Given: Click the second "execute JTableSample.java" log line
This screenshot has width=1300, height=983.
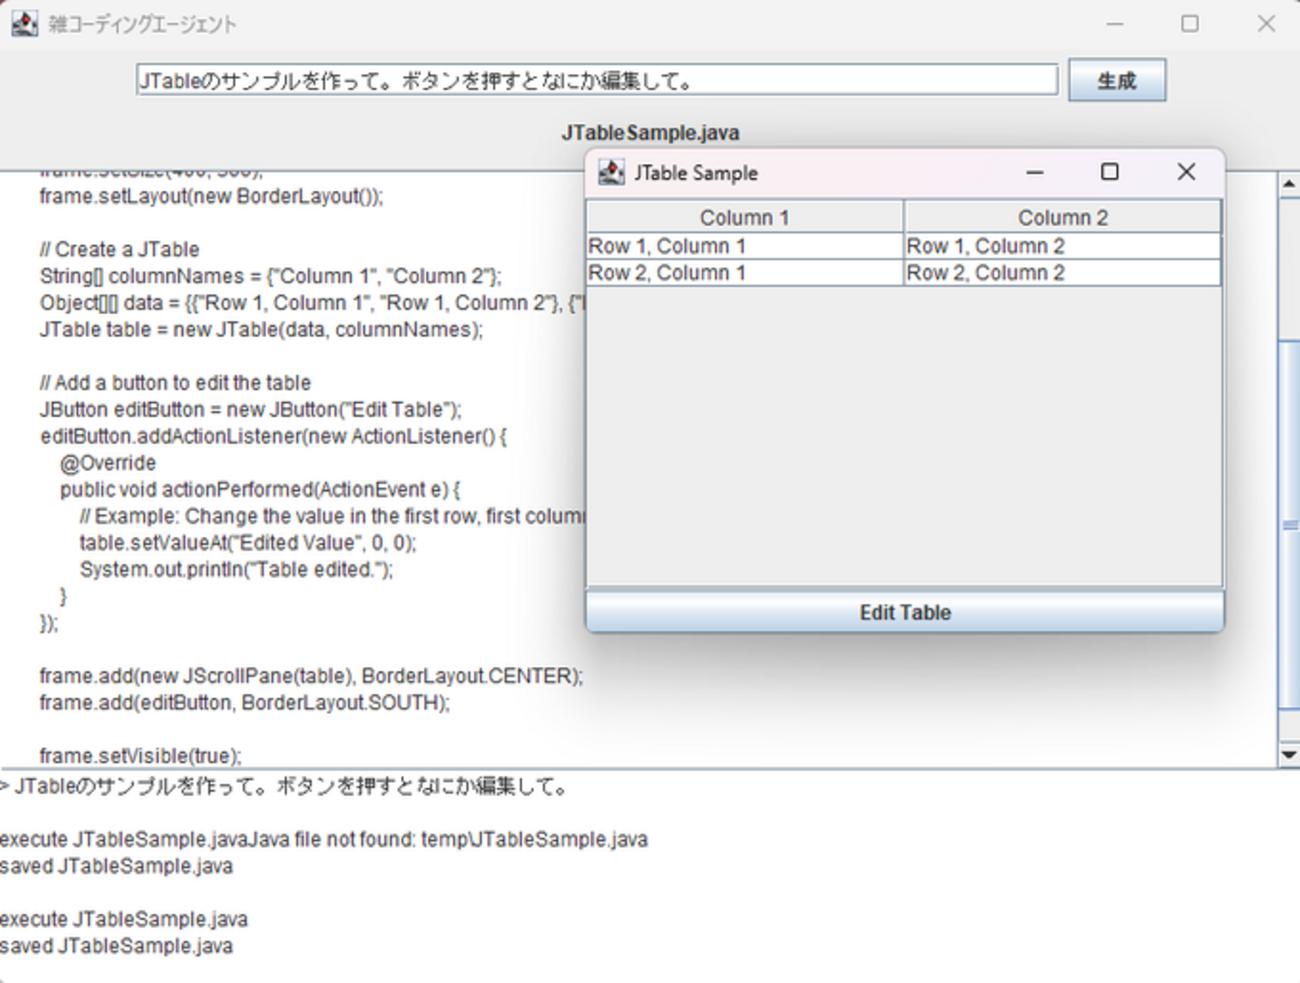Looking at the screenshot, I should tap(124, 919).
